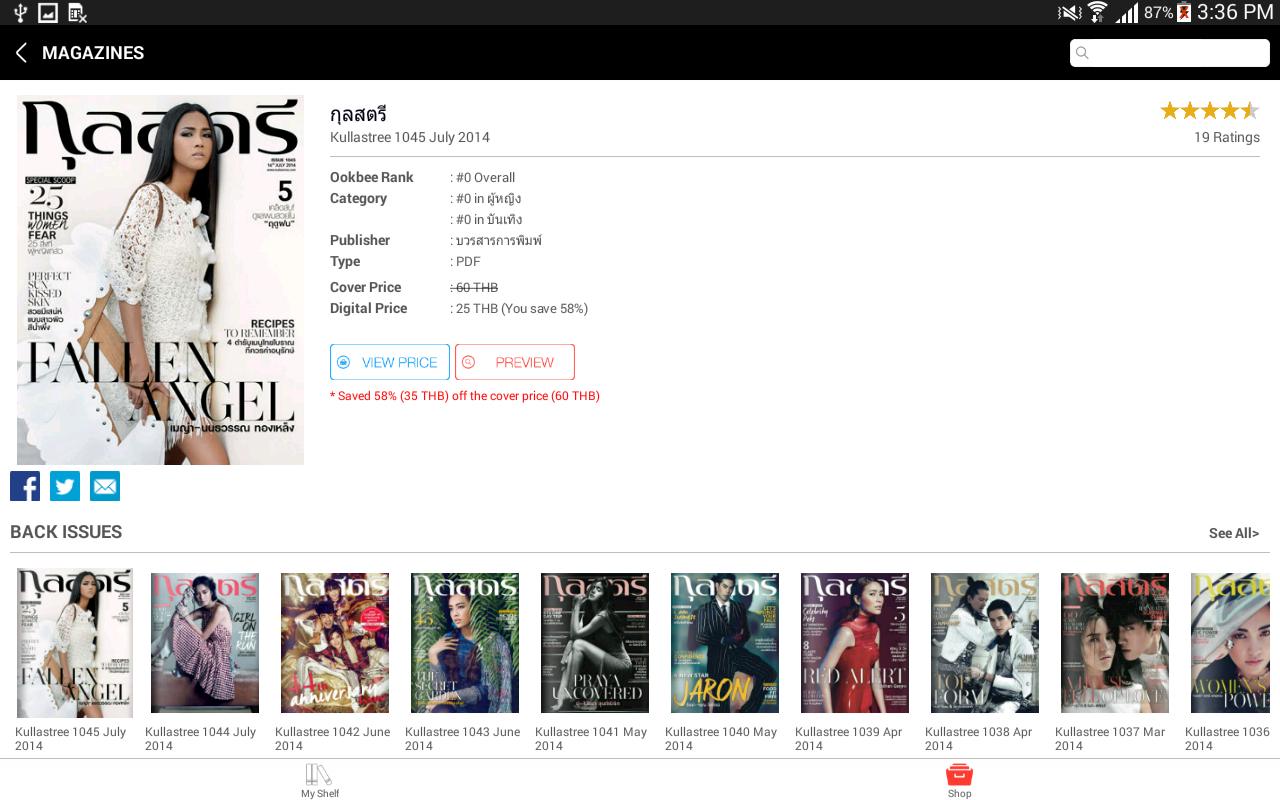The image size is (1280, 800).
Task: Tap the 'PDF' type value
Action: click(x=468, y=262)
